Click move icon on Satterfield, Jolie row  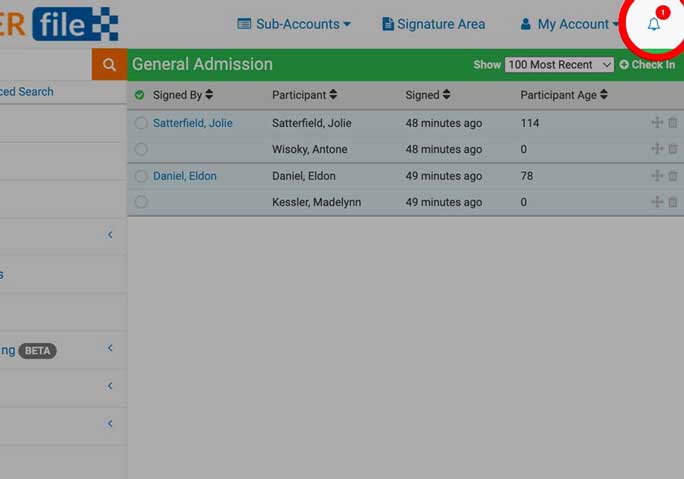point(657,123)
